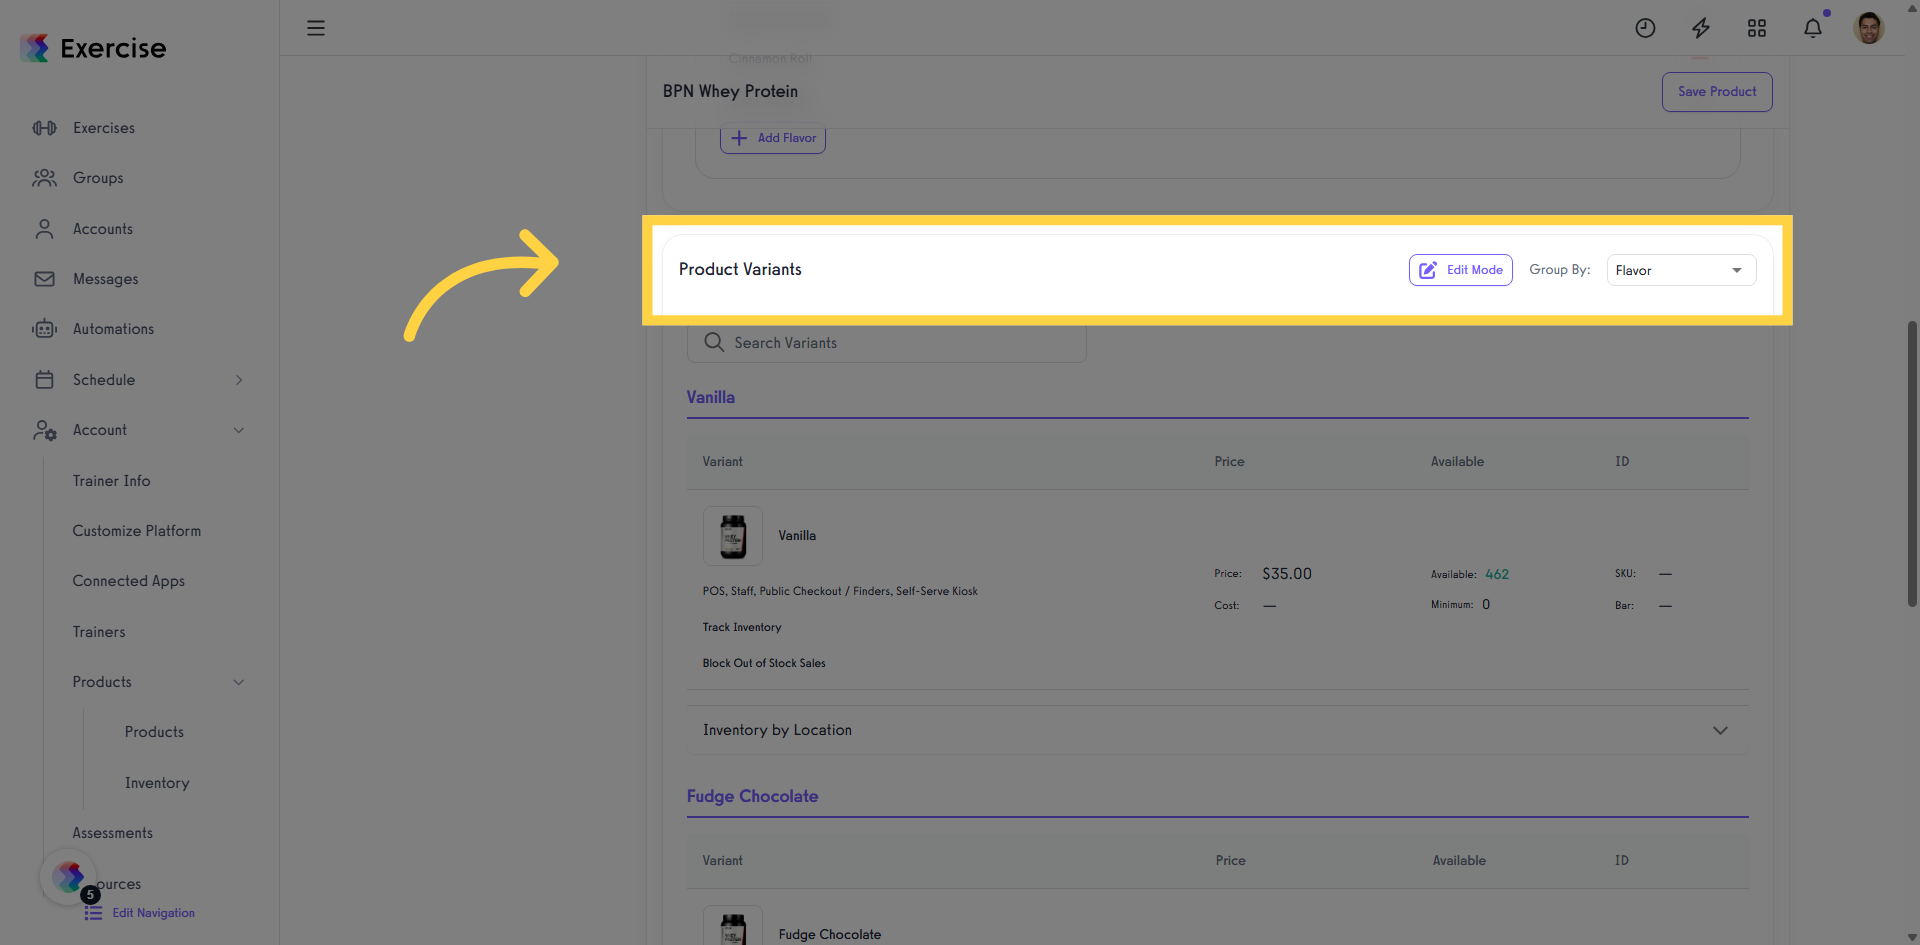Image resolution: width=1920 pixels, height=945 pixels.
Task: Open the user profile avatar
Action: point(1869,28)
